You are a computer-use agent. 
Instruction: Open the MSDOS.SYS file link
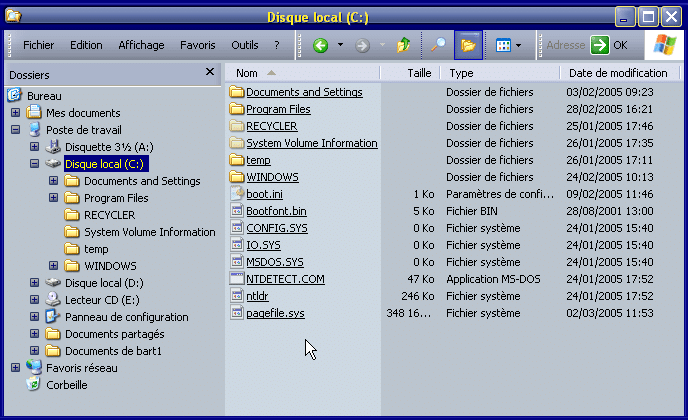275,262
